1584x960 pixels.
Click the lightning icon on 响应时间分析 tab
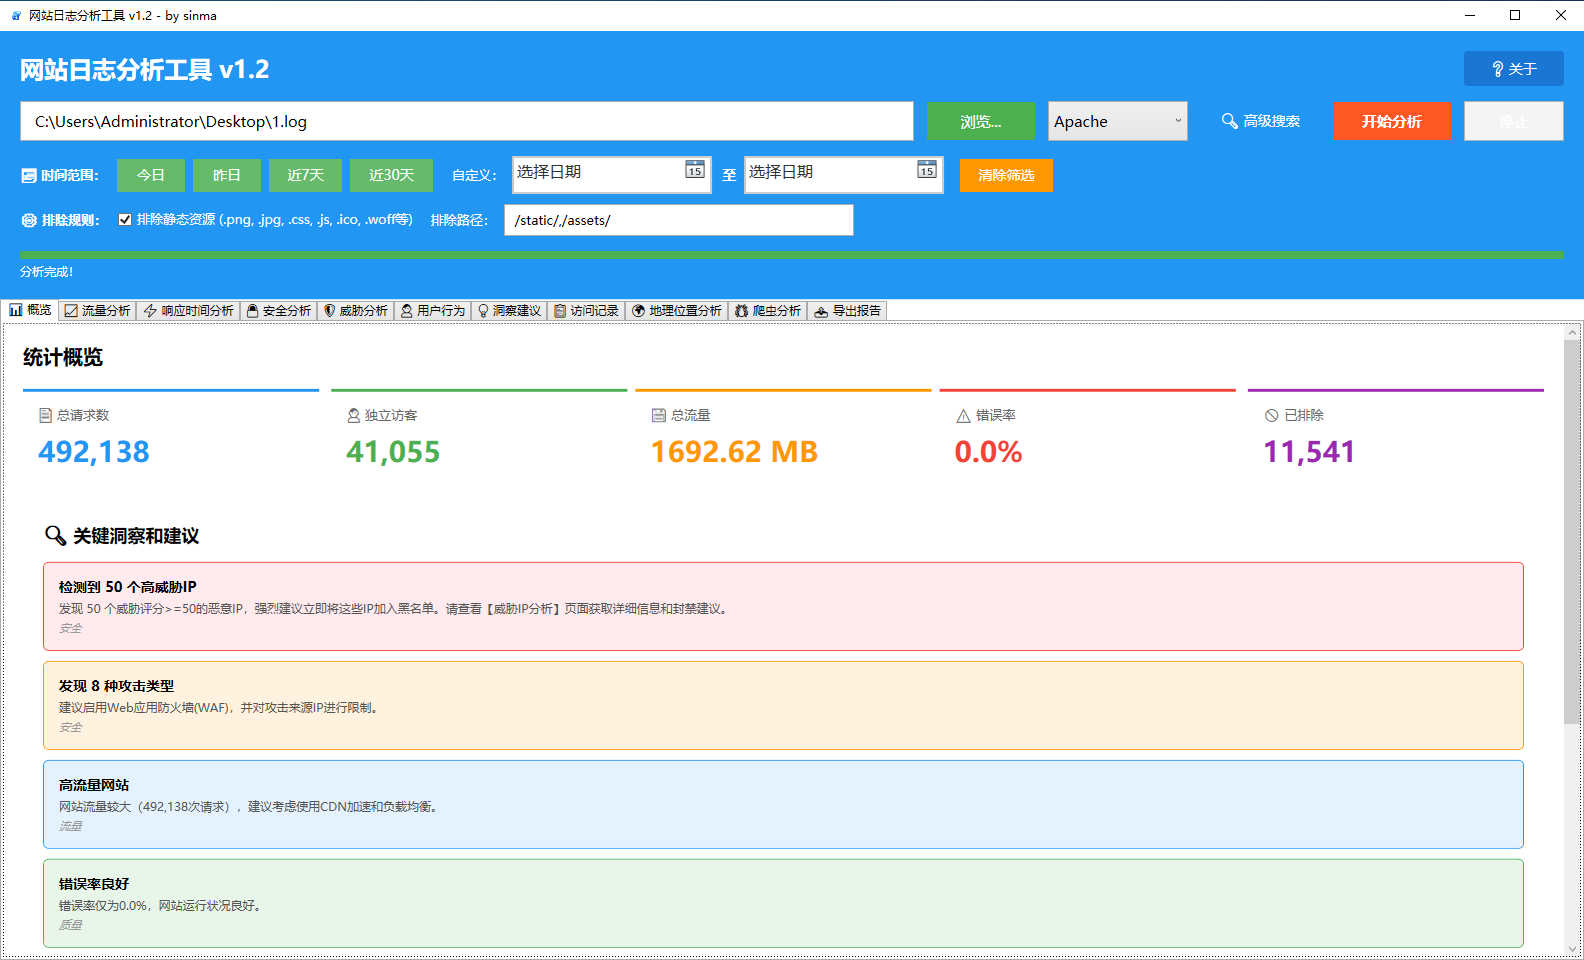pyautogui.click(x=150, y=311)
